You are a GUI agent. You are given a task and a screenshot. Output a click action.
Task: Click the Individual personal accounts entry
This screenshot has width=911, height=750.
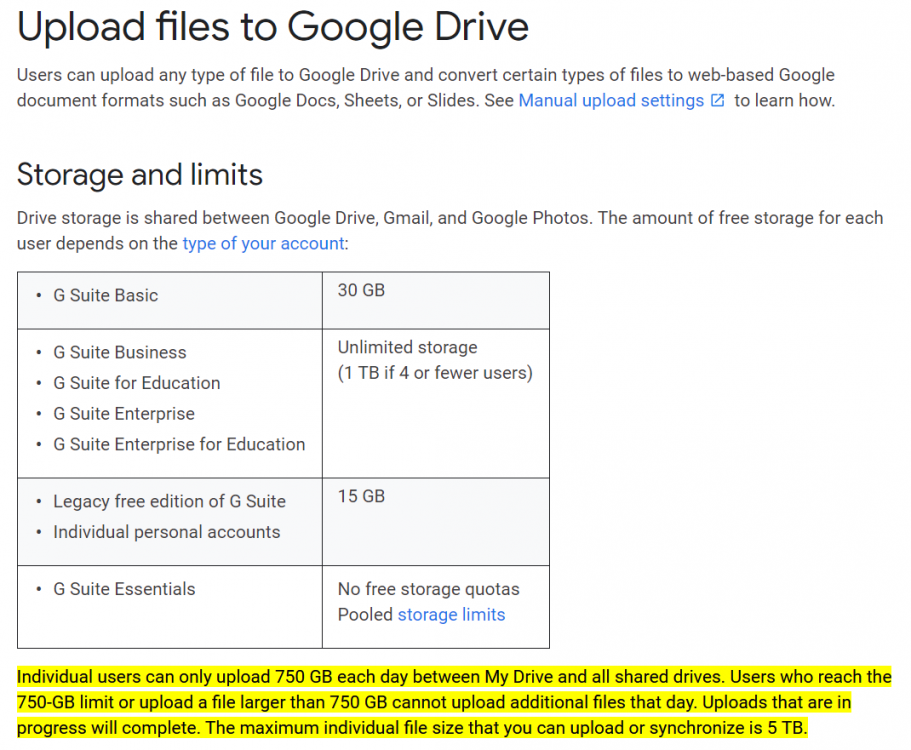(x=166, y=532)
